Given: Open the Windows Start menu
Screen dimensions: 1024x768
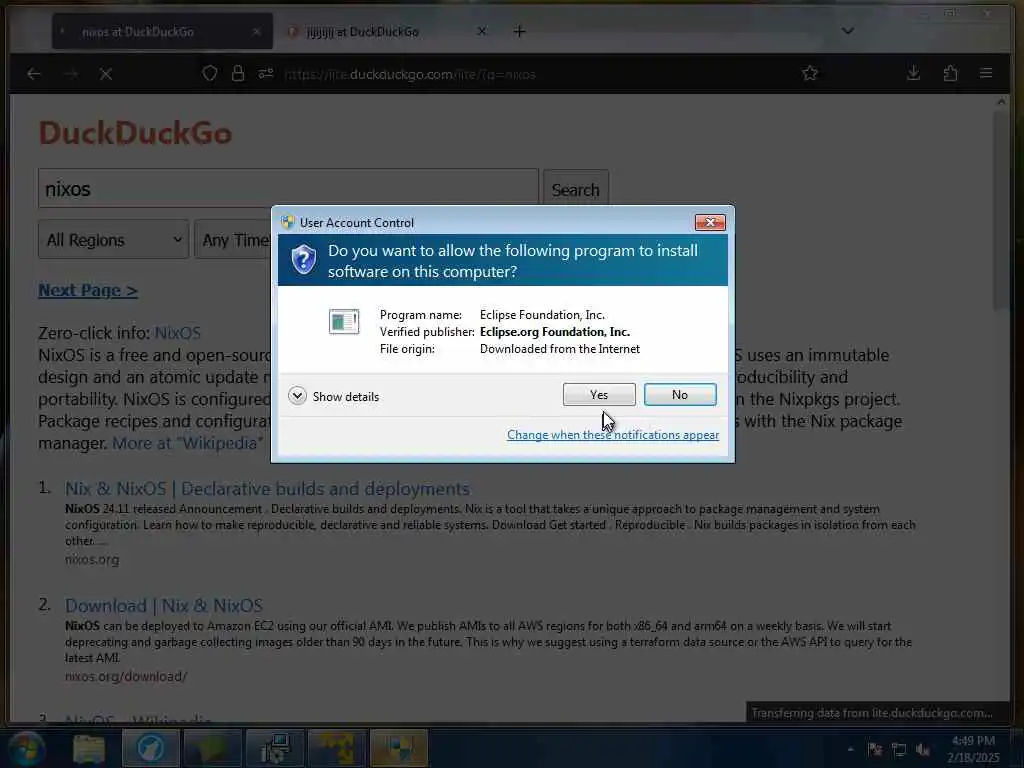Looking at the screenshot, I should pos(26,748).
